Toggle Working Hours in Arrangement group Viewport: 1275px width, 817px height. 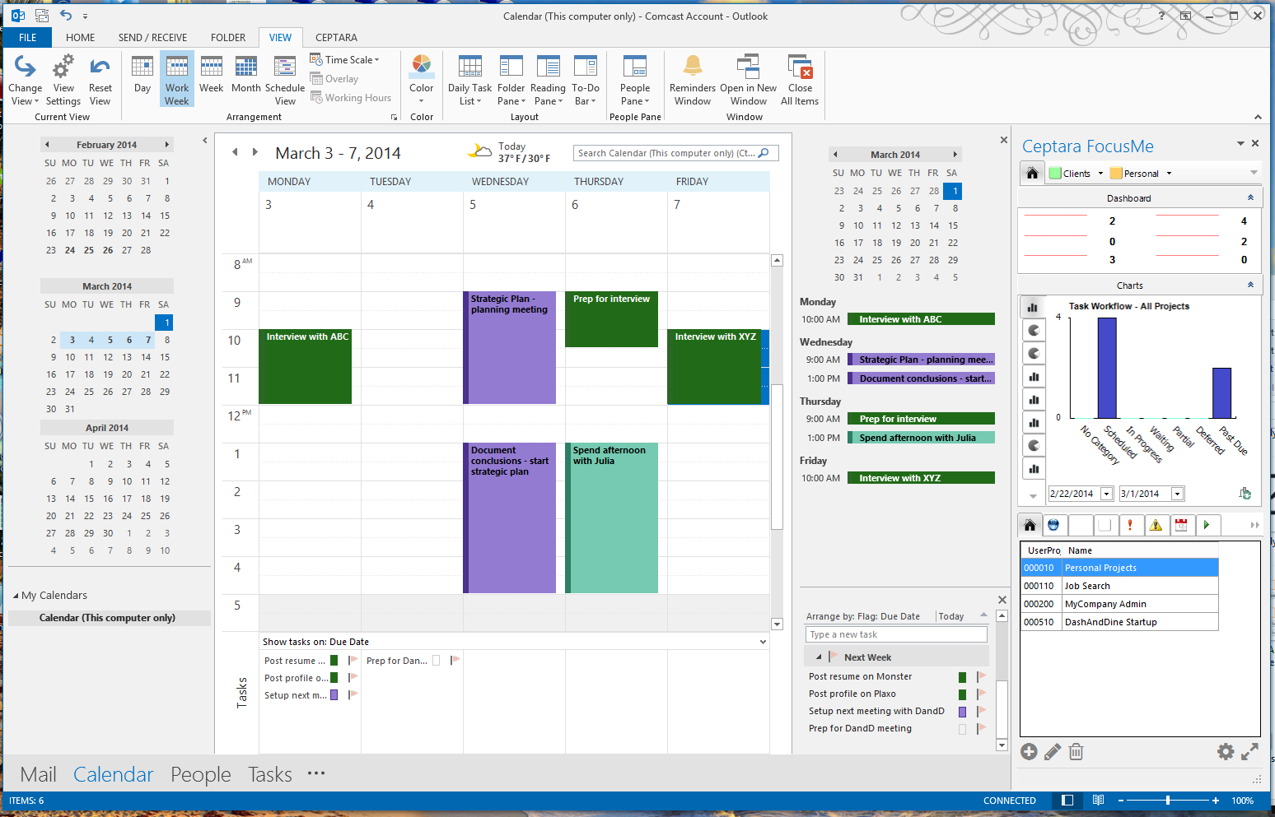351,98
